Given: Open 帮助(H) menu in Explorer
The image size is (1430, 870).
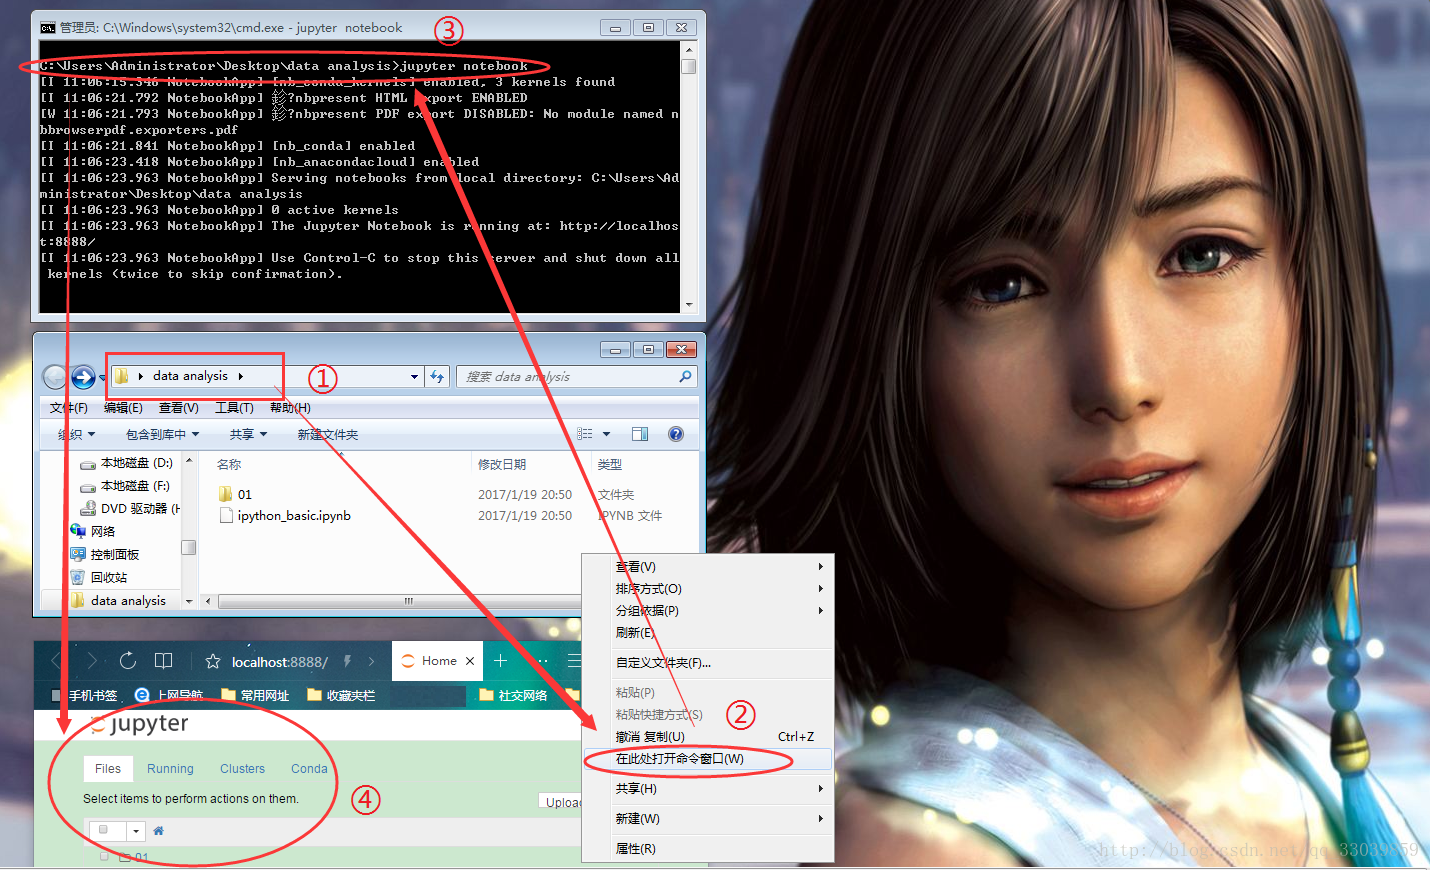Looking at the screenshot, I should click(290, 407).
